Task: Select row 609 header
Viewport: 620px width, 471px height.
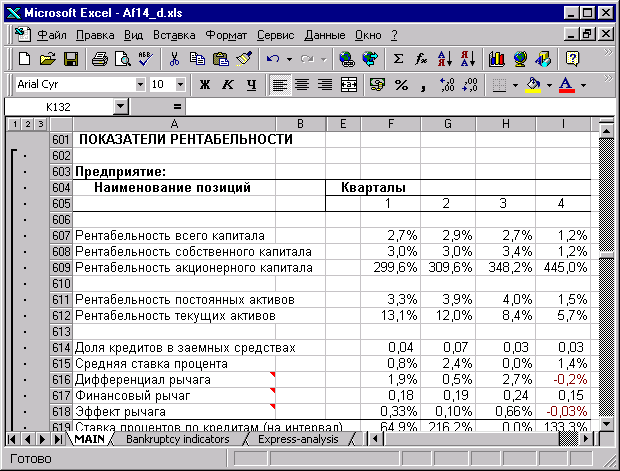Action: point(61,268)
